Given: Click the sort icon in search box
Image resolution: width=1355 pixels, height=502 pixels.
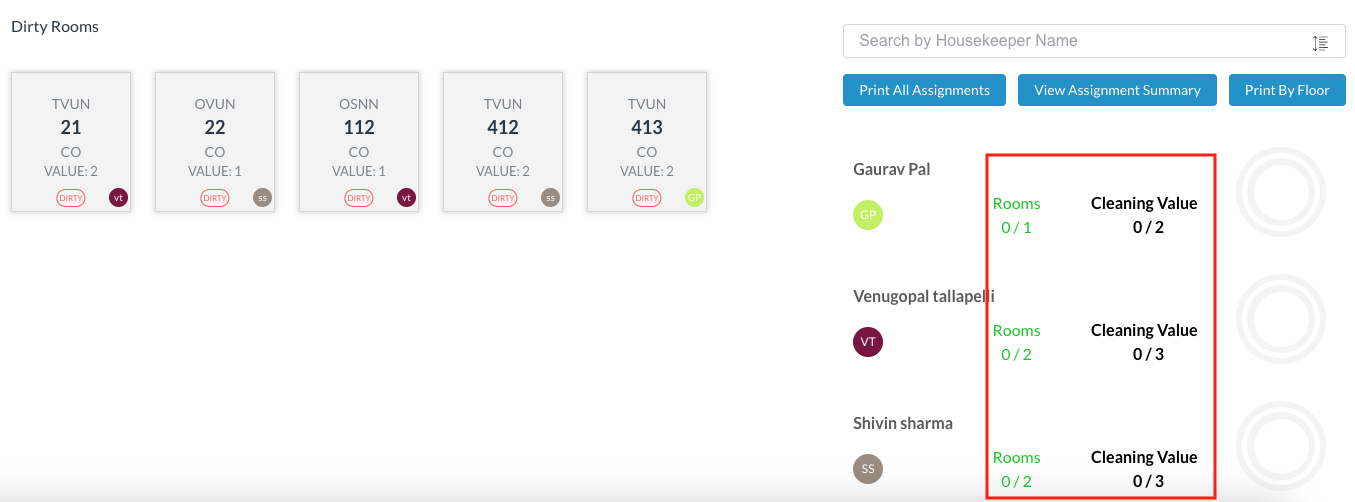Looking at the screenshot, I should click(1320, 43).
